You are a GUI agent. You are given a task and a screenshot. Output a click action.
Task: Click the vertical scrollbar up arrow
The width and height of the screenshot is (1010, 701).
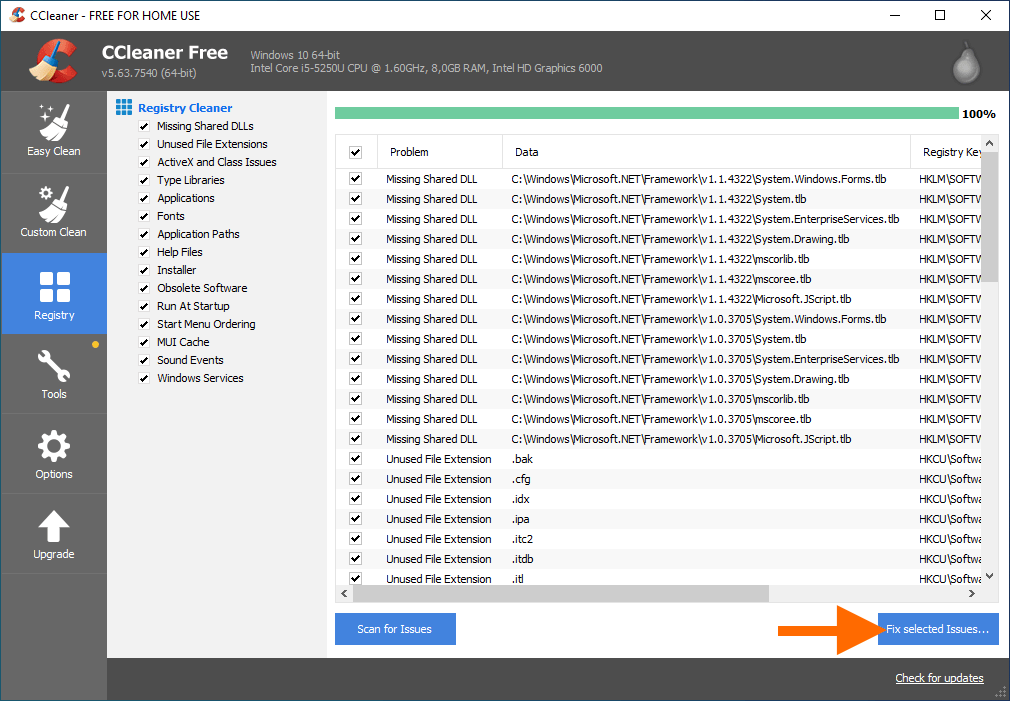[x=990, y=144]
